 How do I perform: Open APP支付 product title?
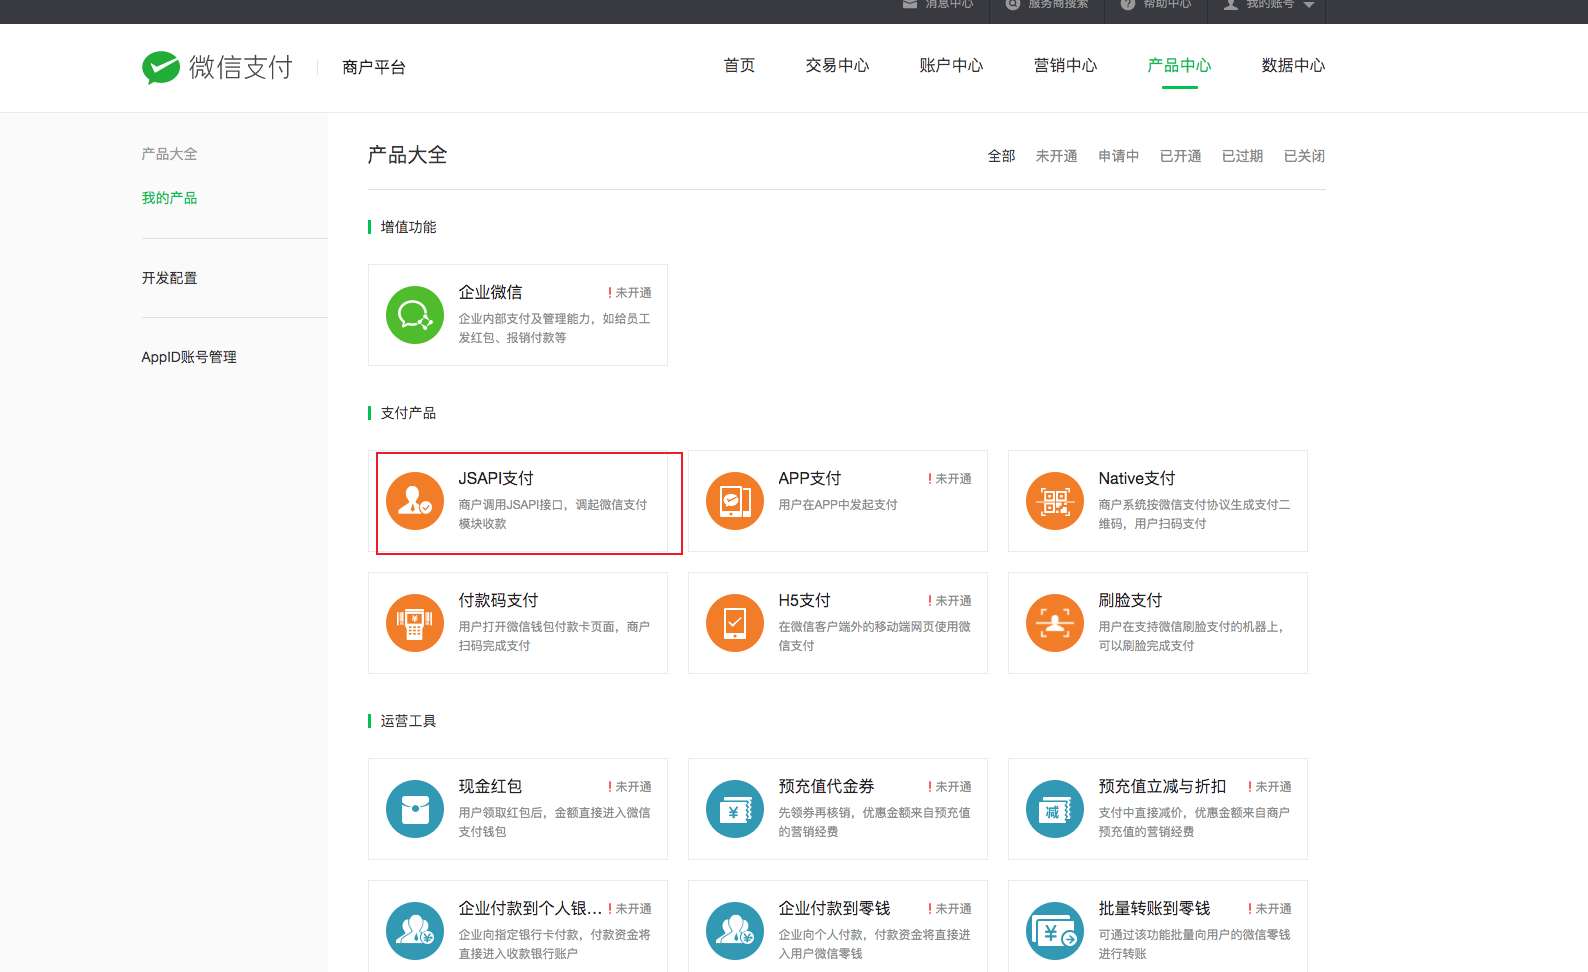810,478
